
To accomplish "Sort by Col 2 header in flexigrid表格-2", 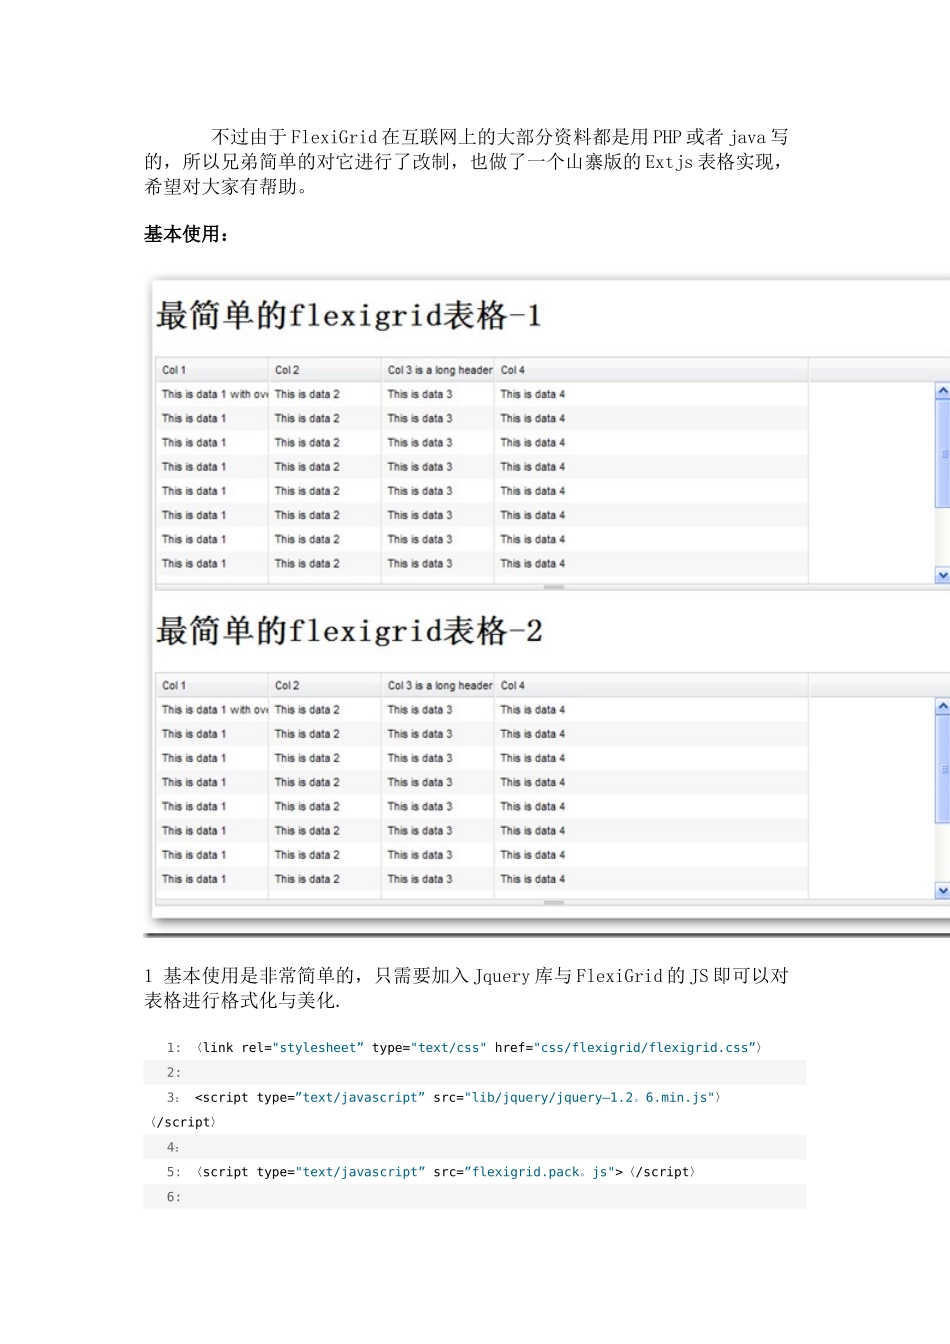I will click(x=324, y=686).
